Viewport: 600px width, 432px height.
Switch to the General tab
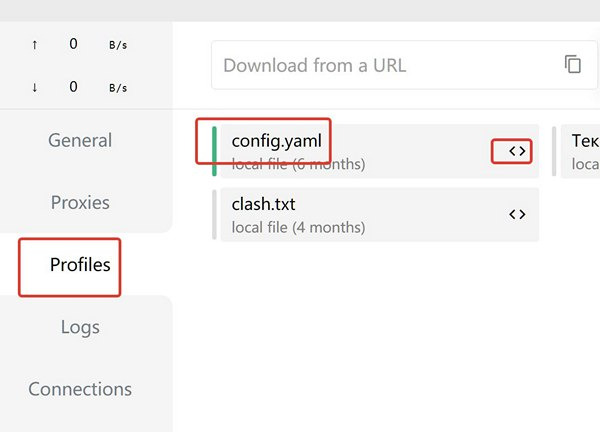pos(80,140)
